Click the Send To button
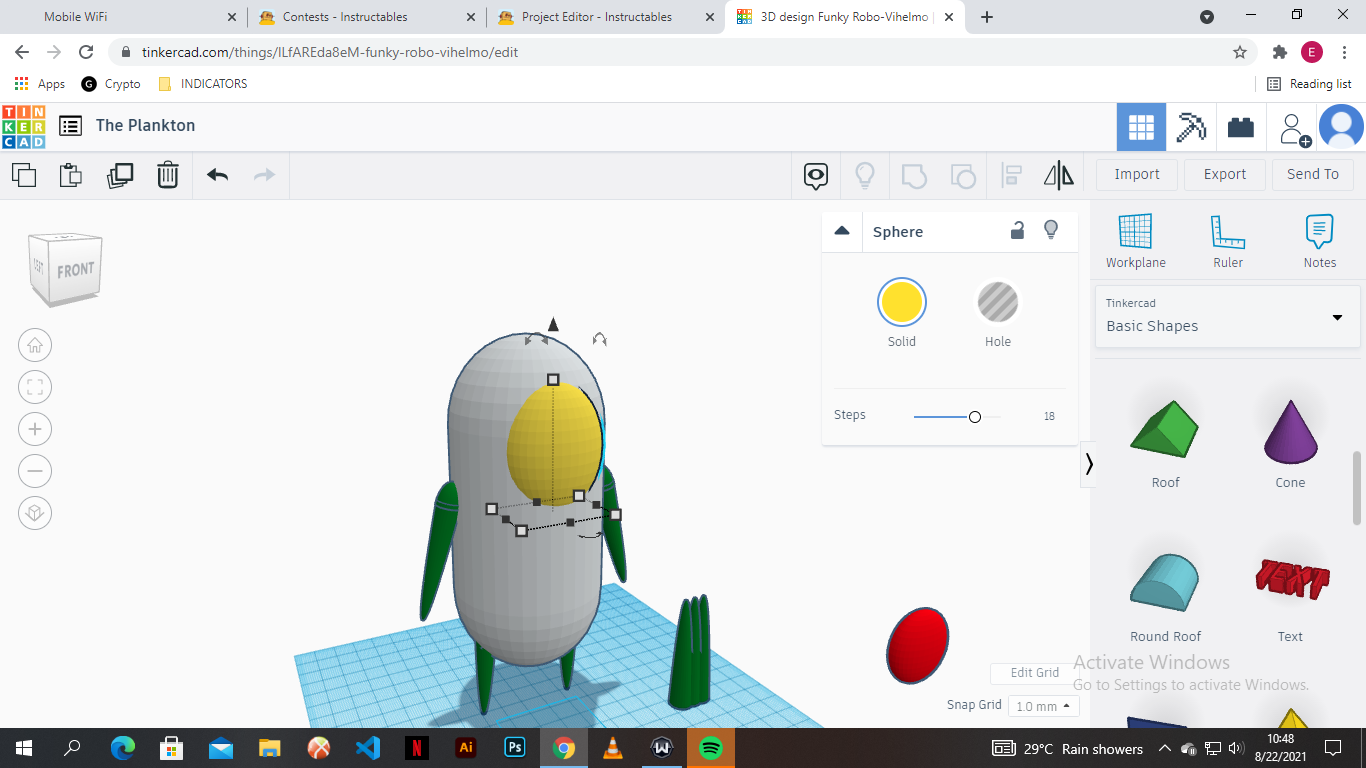Viewport: 1366px width, 768px height. click(x=1313, y=174)
